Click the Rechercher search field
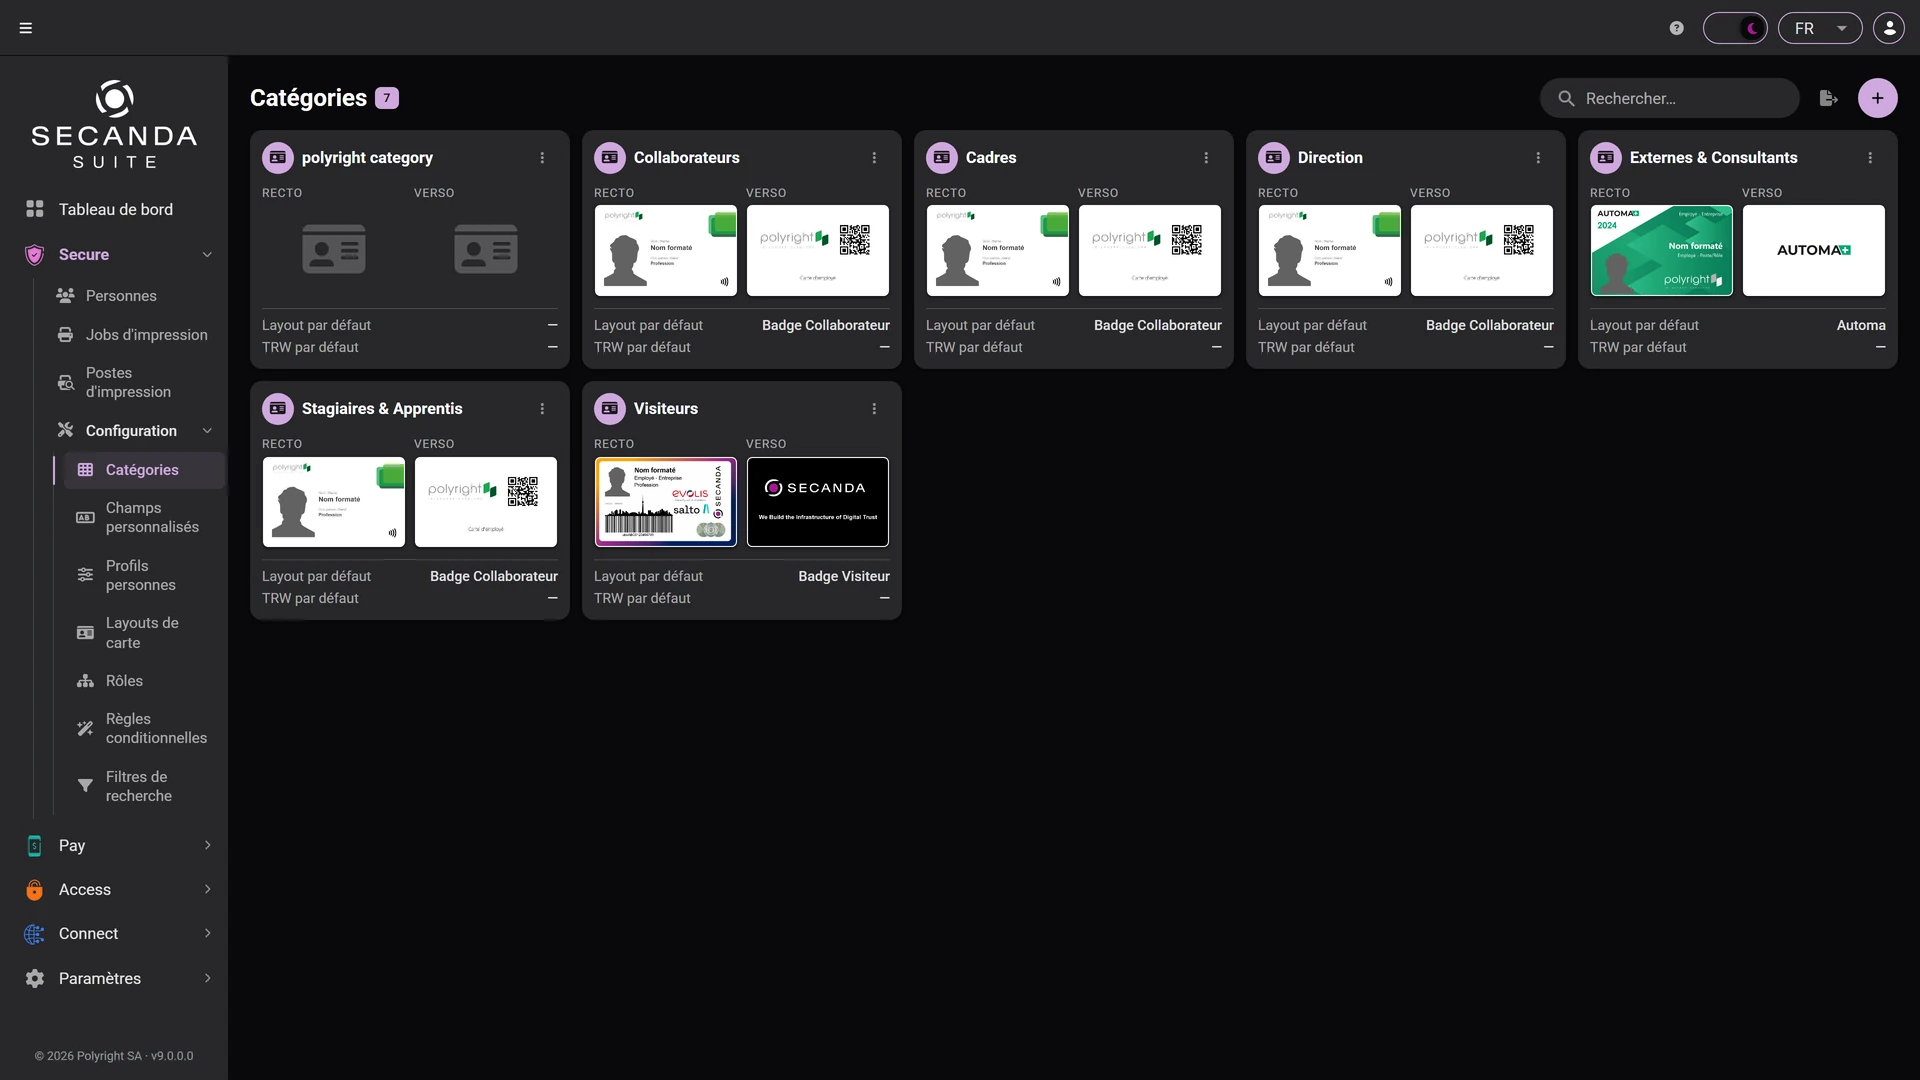This screenshot has height=1080, width=1920. point(1670,98)
